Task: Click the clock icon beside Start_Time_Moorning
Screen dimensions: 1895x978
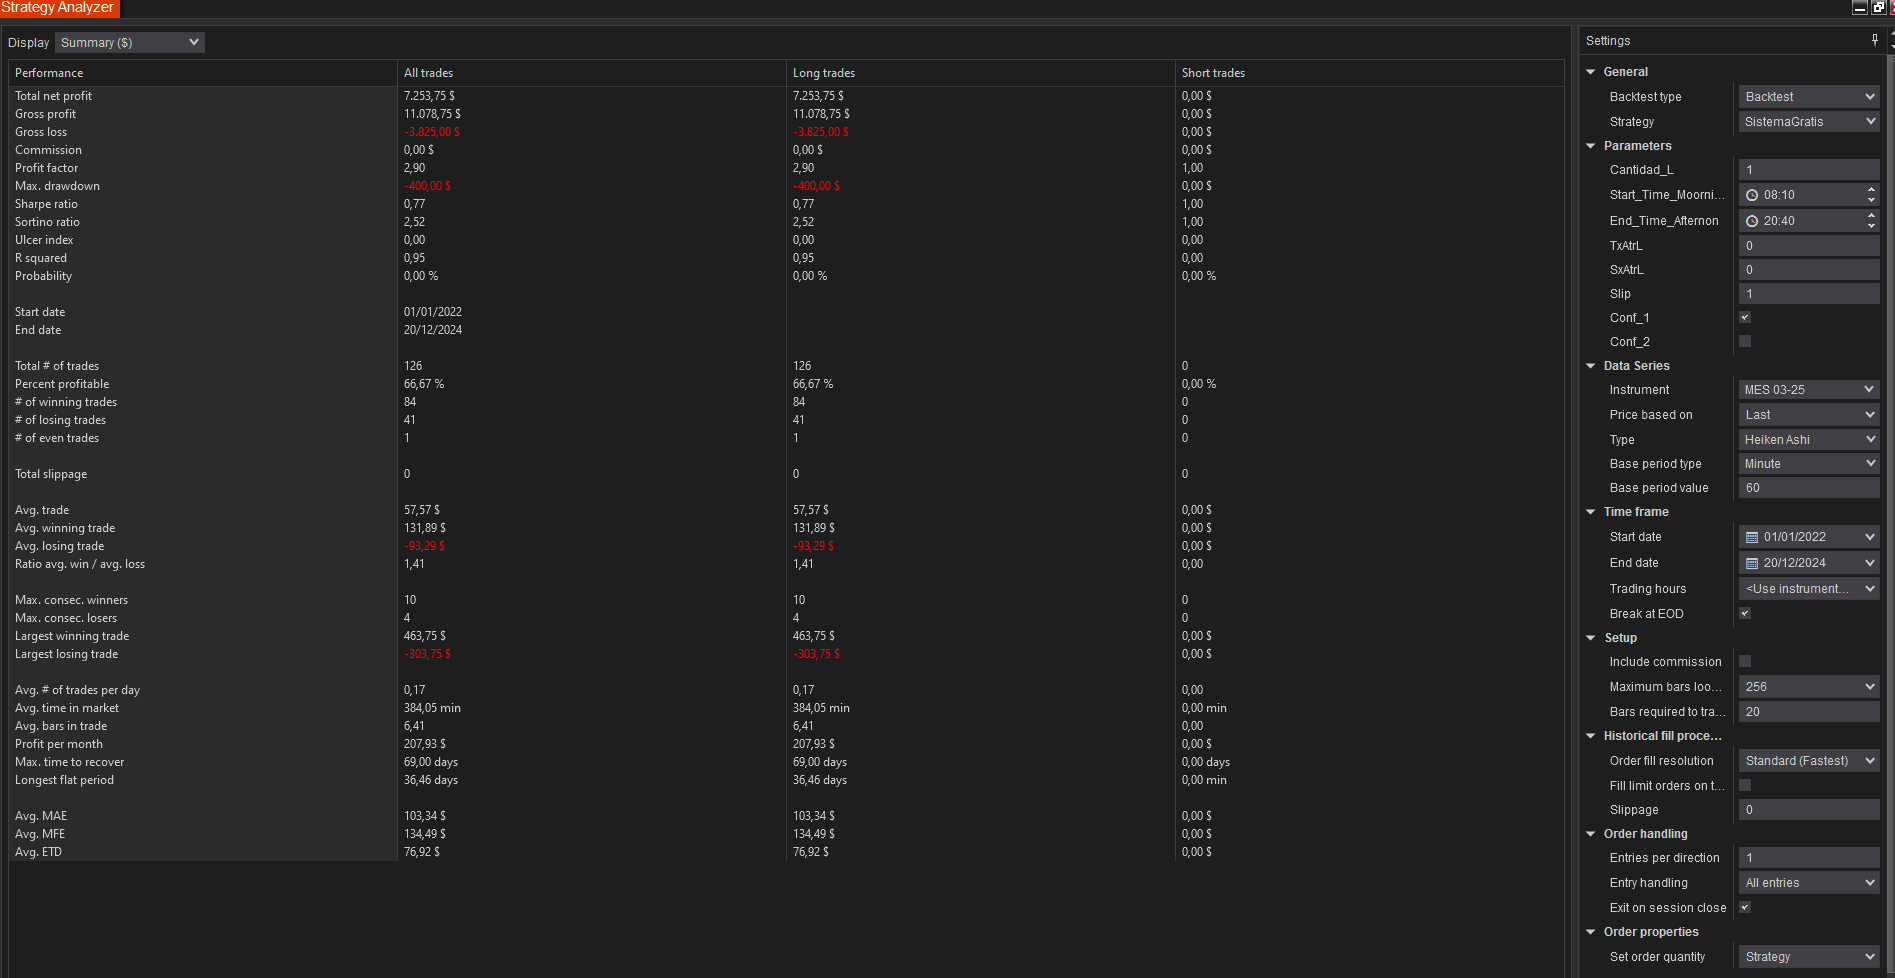Action: 1751,194
